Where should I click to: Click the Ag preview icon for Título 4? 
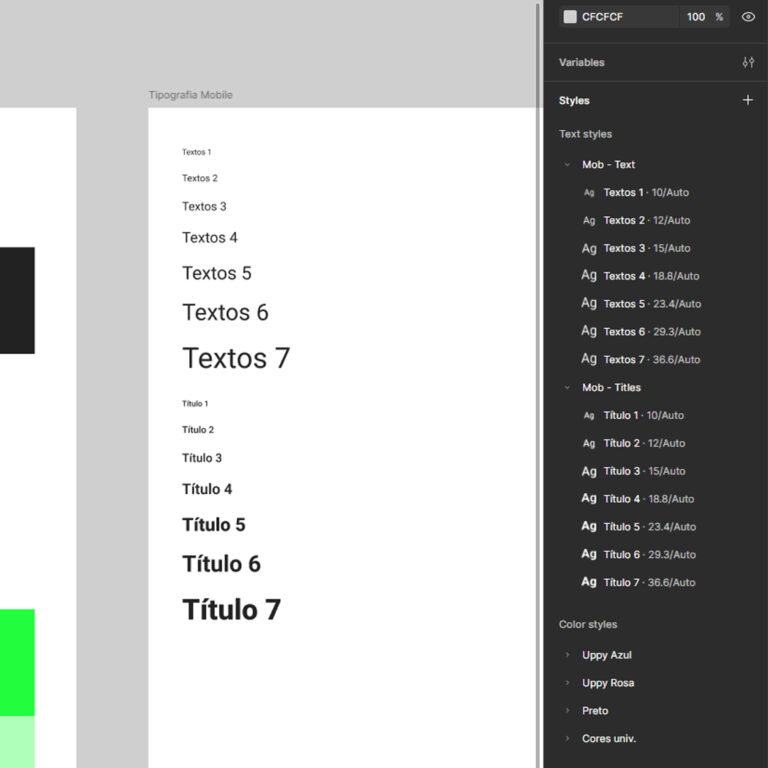[589, 498]
